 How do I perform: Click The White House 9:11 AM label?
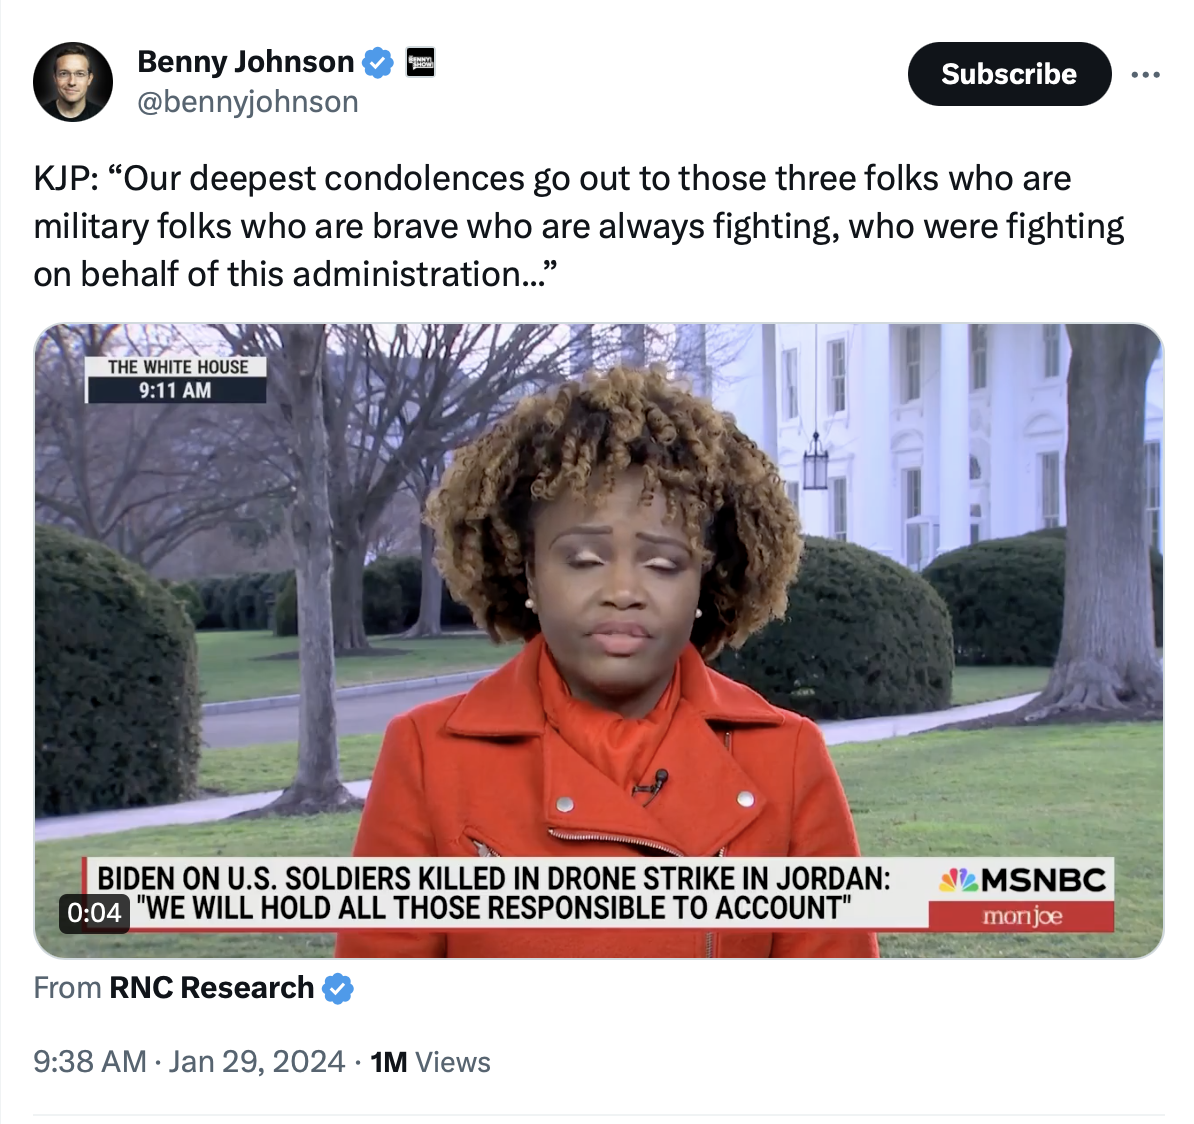(x=176, y=379)
